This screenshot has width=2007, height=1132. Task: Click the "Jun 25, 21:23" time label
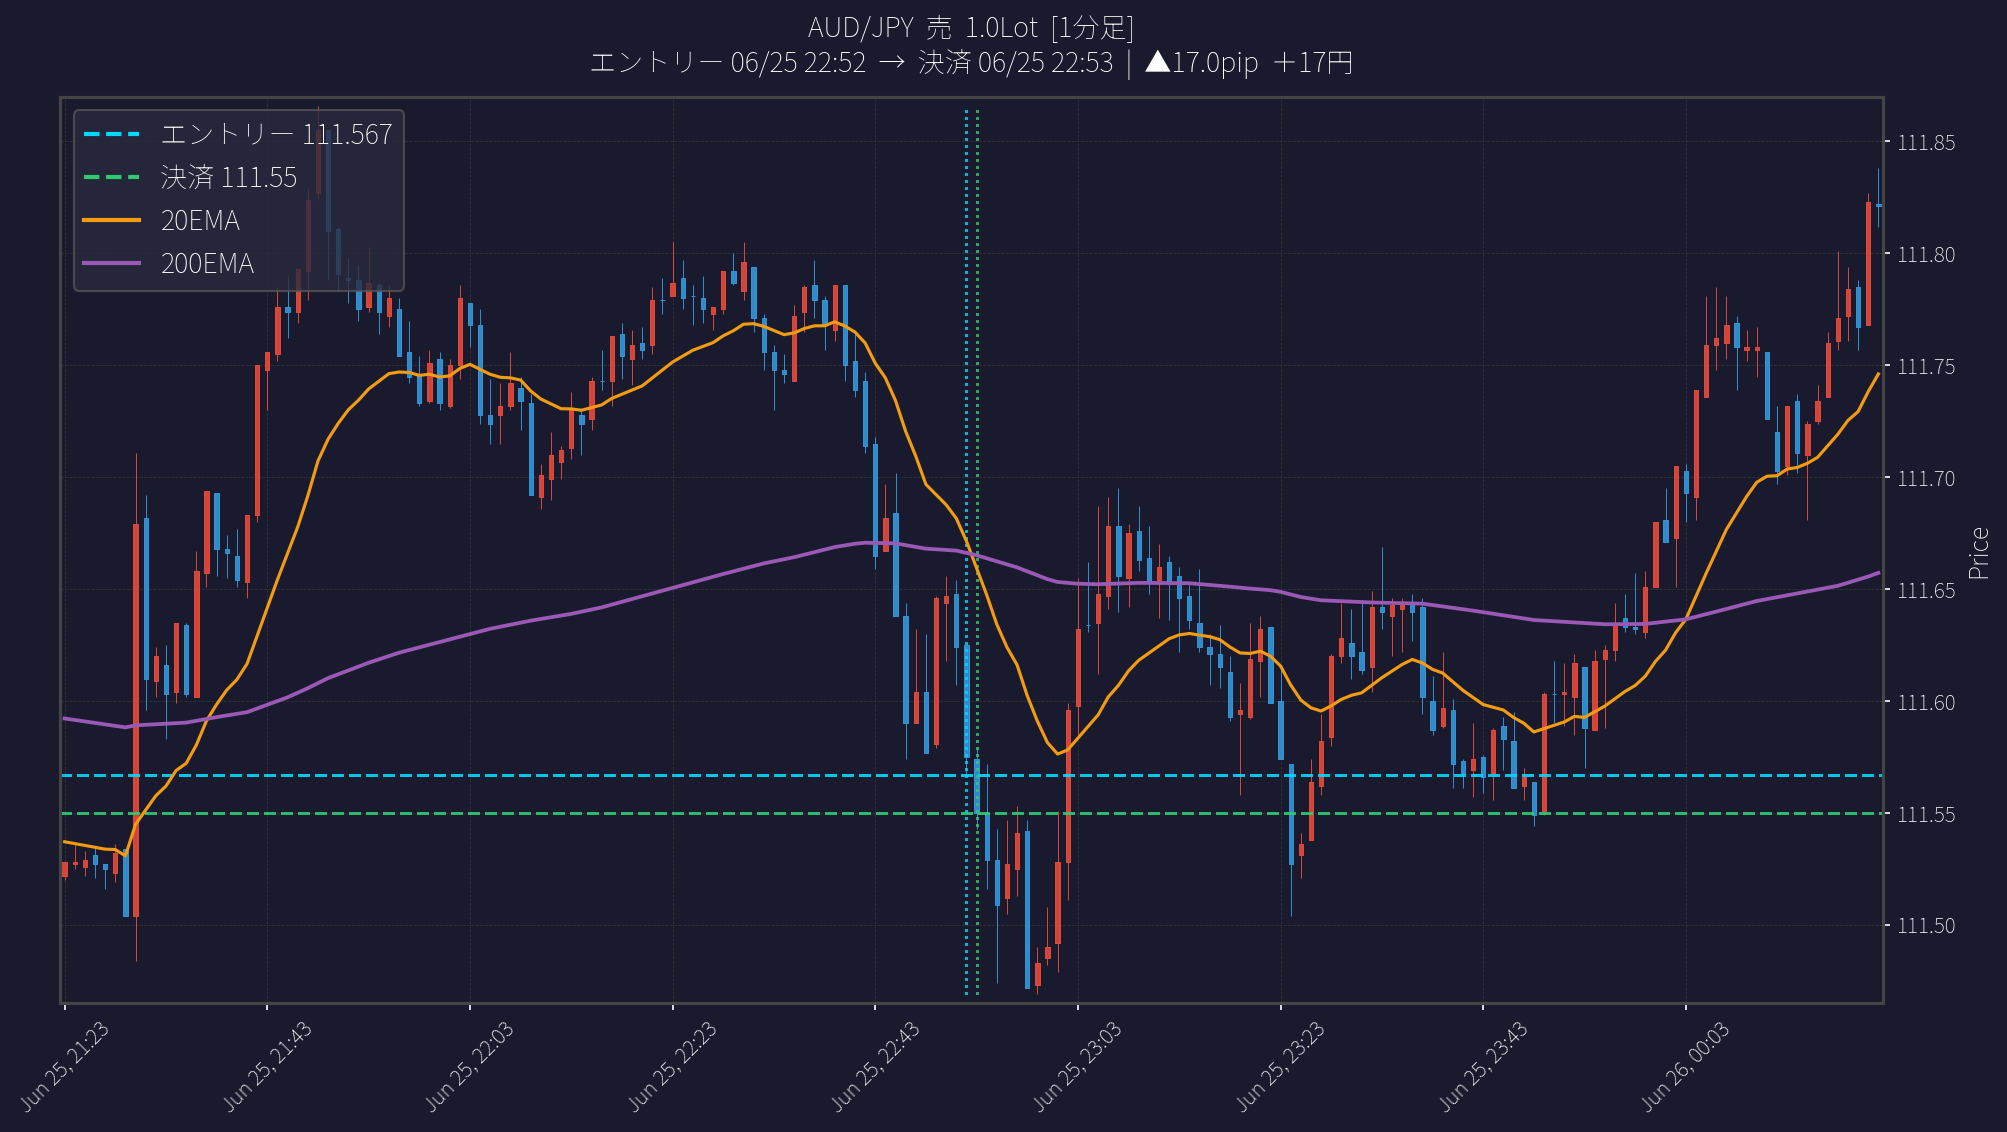[x=65, y=1066]
